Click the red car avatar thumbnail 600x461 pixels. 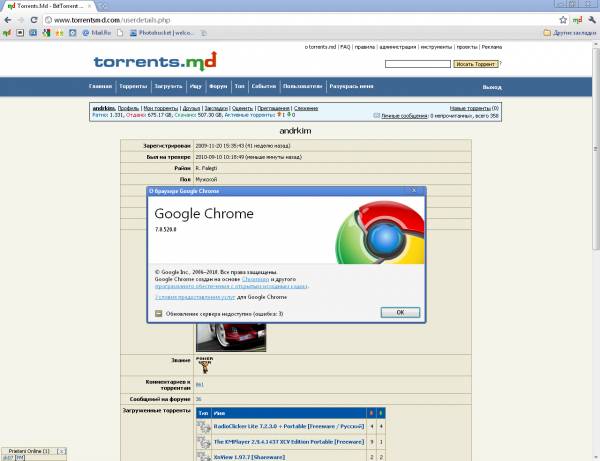pyautogui.click(x=231, y=337)
